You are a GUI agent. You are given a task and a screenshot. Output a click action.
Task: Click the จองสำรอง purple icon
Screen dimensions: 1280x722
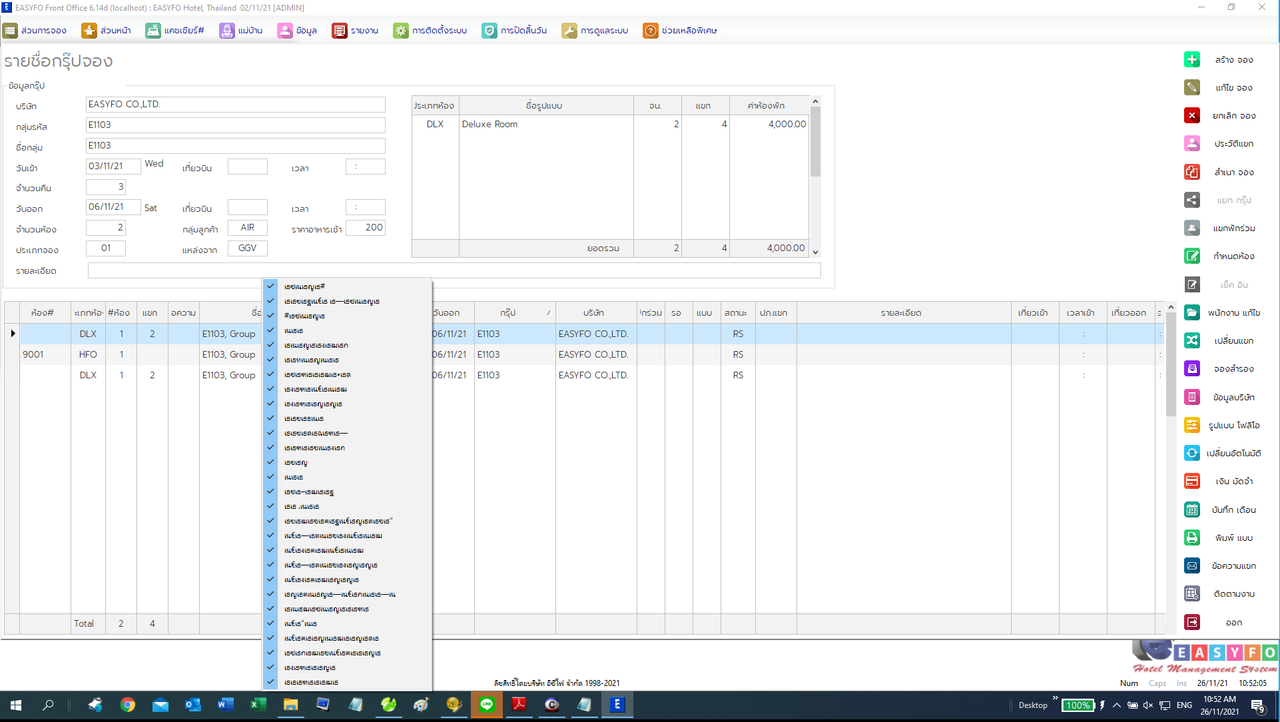tap(1192, 369)
